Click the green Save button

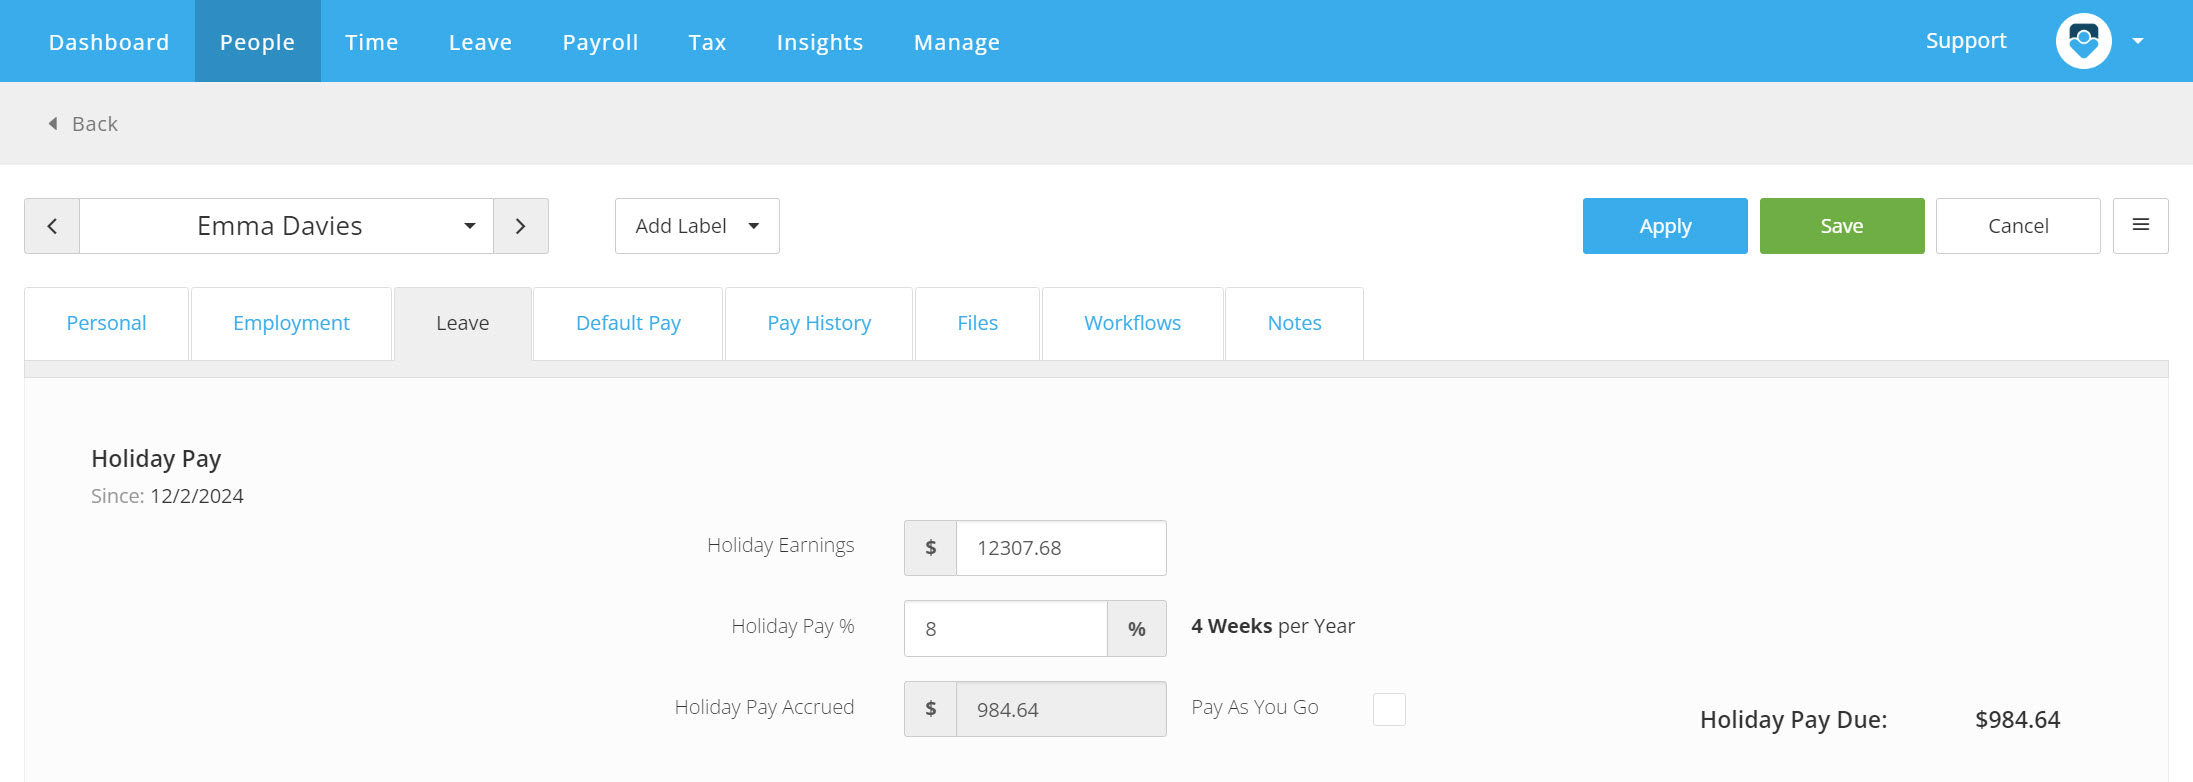coord(1842,226)
